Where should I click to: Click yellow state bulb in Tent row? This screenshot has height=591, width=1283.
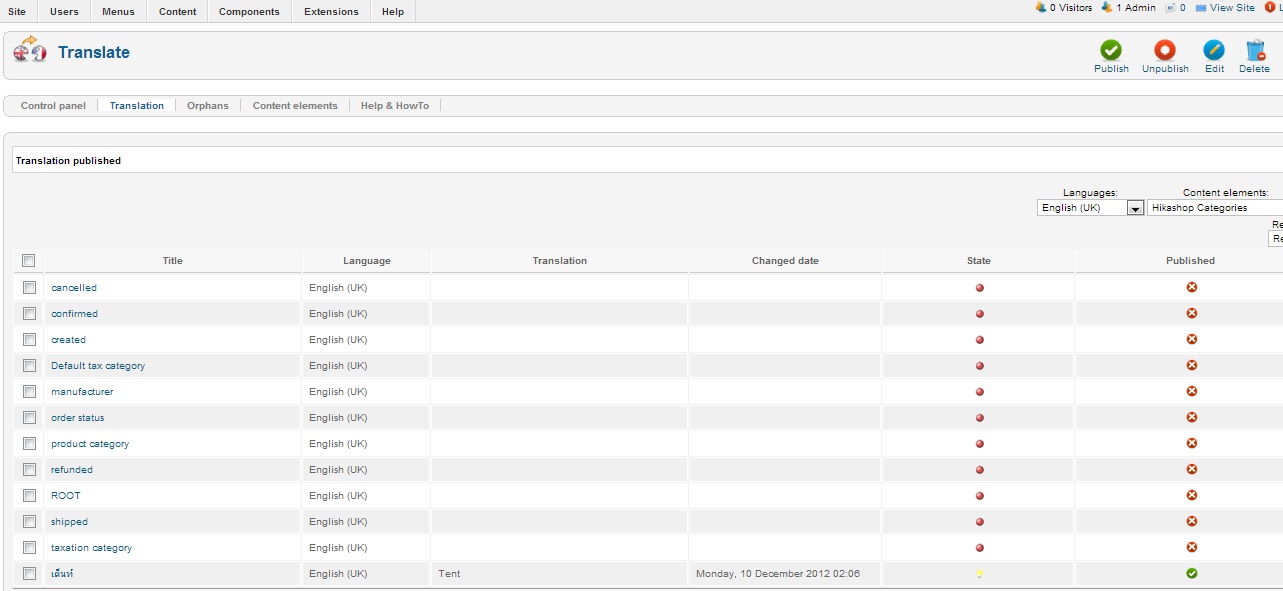(x=979, y=574)
